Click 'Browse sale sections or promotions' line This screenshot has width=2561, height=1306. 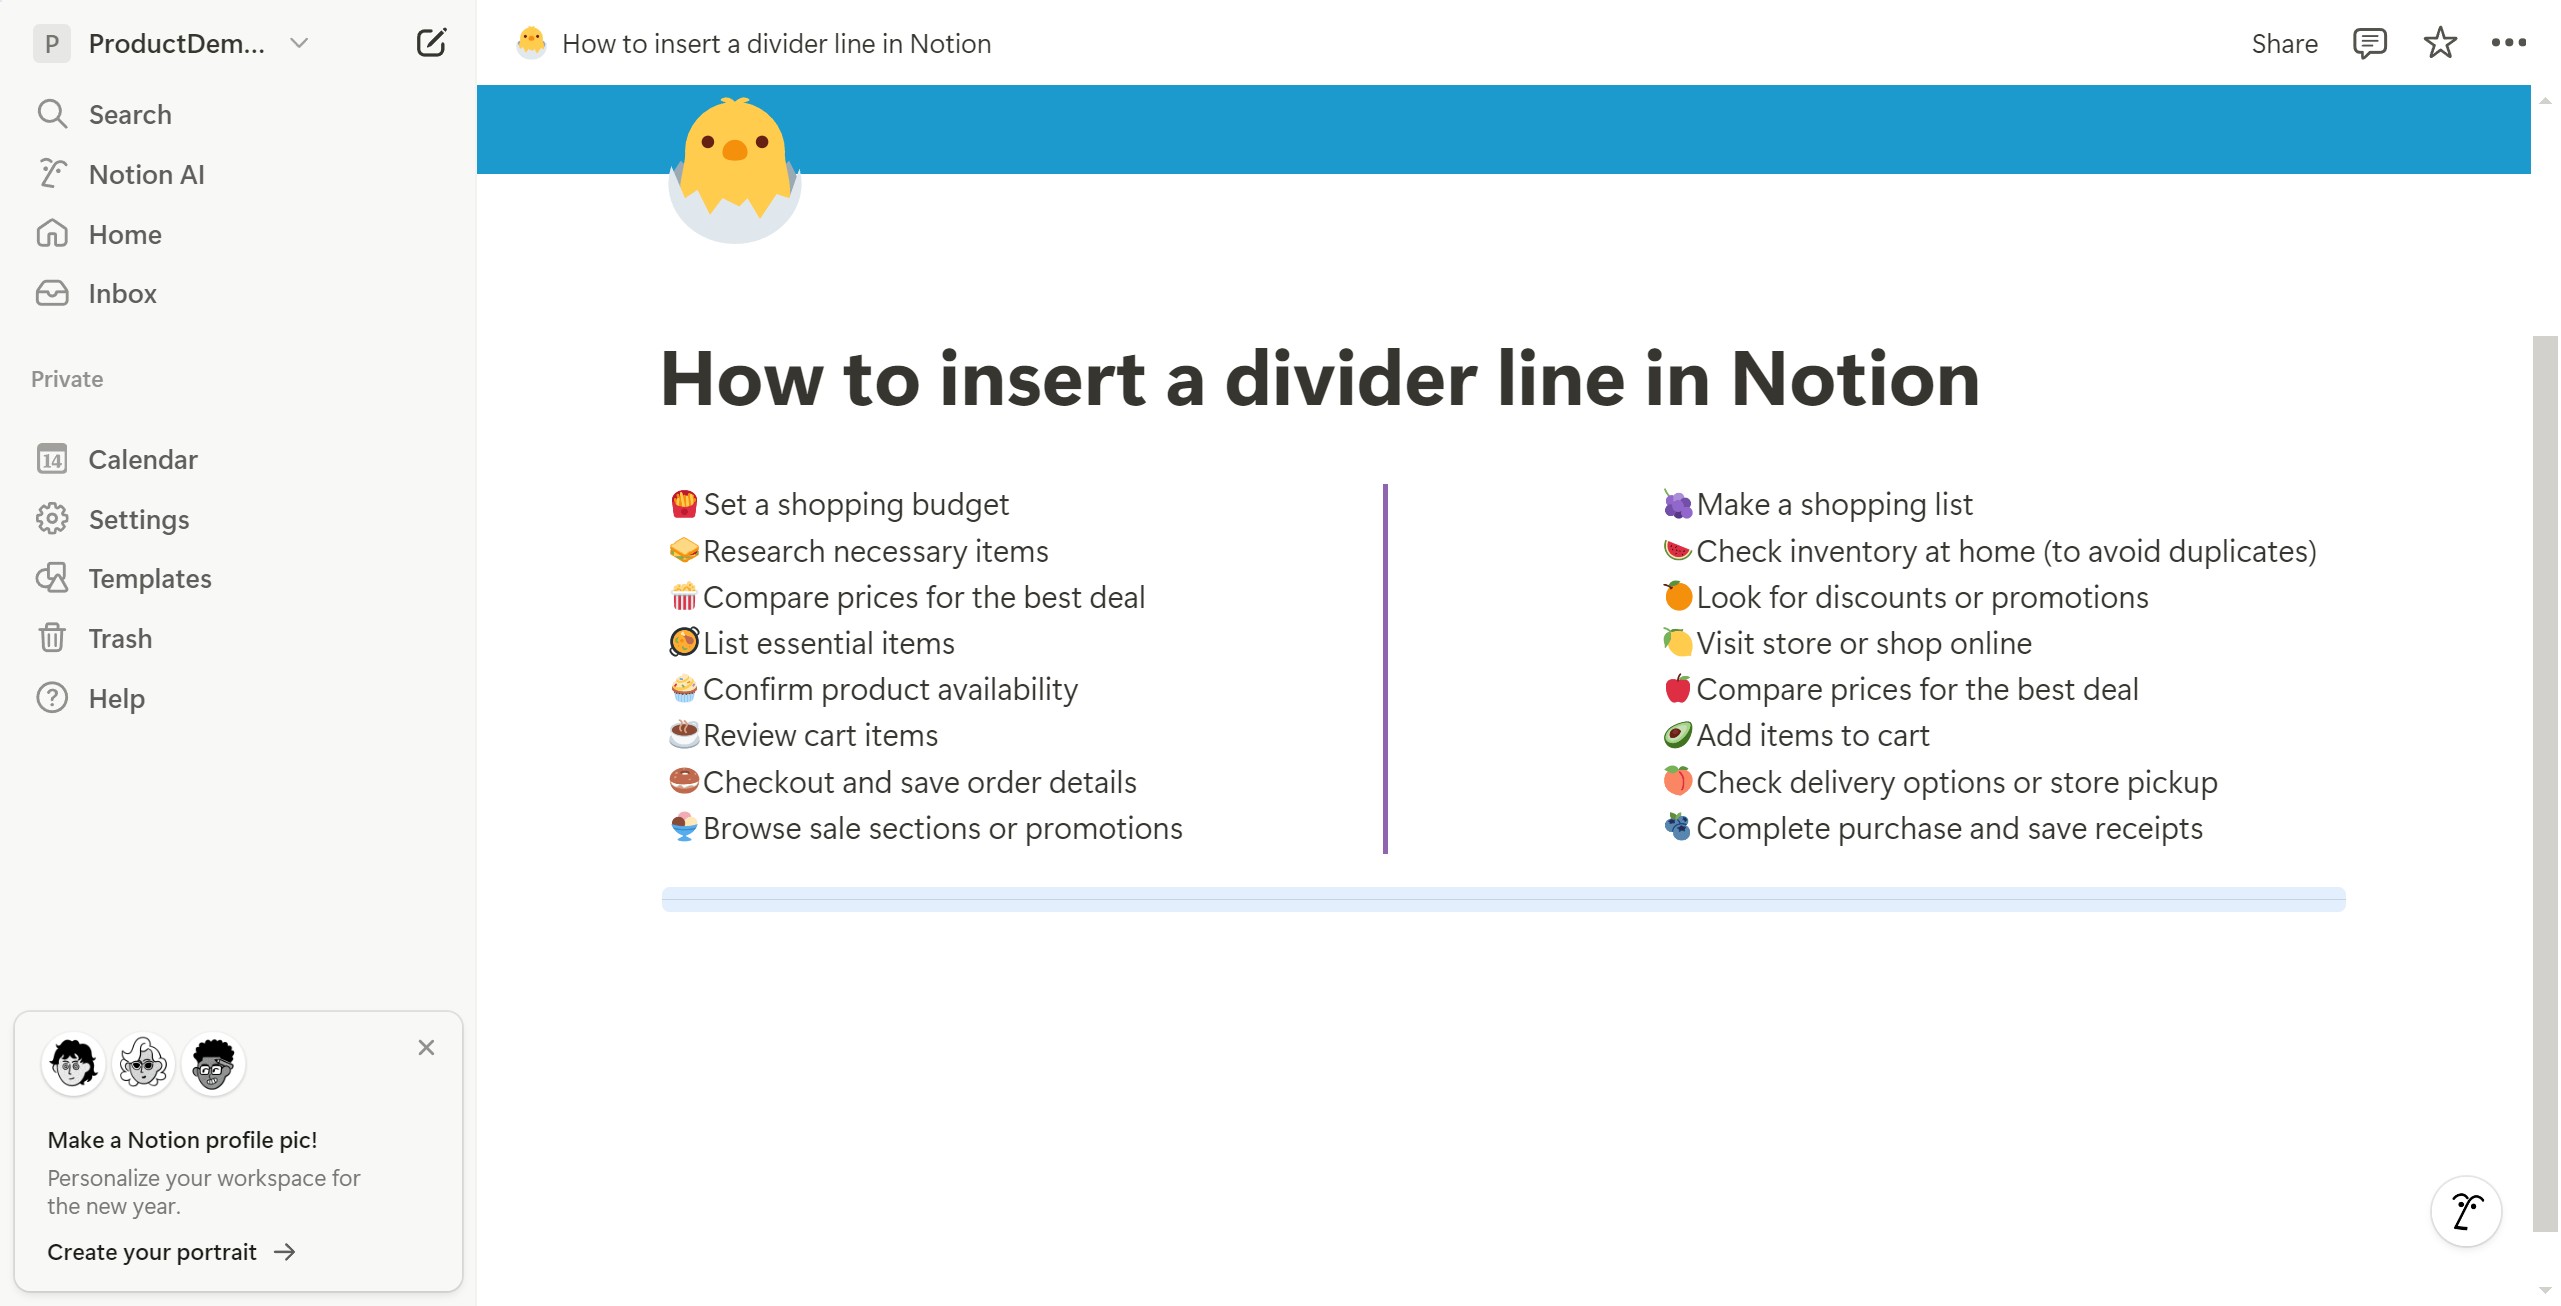pyautogui.click(x=942, y=828)
